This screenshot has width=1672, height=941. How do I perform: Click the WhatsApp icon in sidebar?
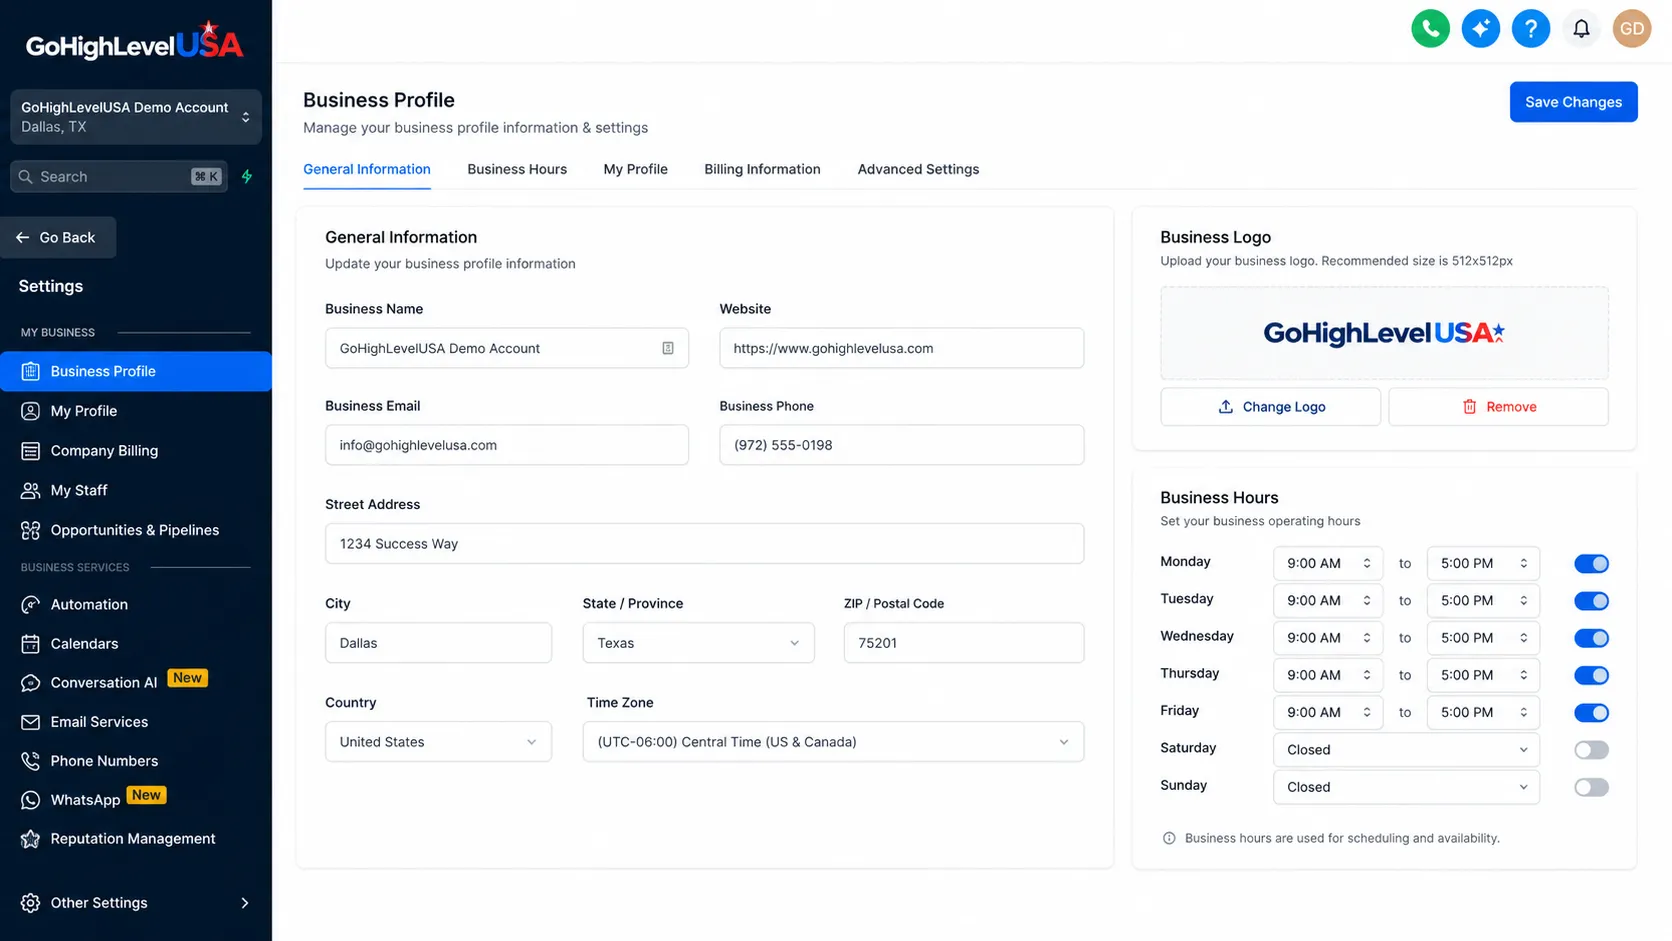click(x=31, y=800)
